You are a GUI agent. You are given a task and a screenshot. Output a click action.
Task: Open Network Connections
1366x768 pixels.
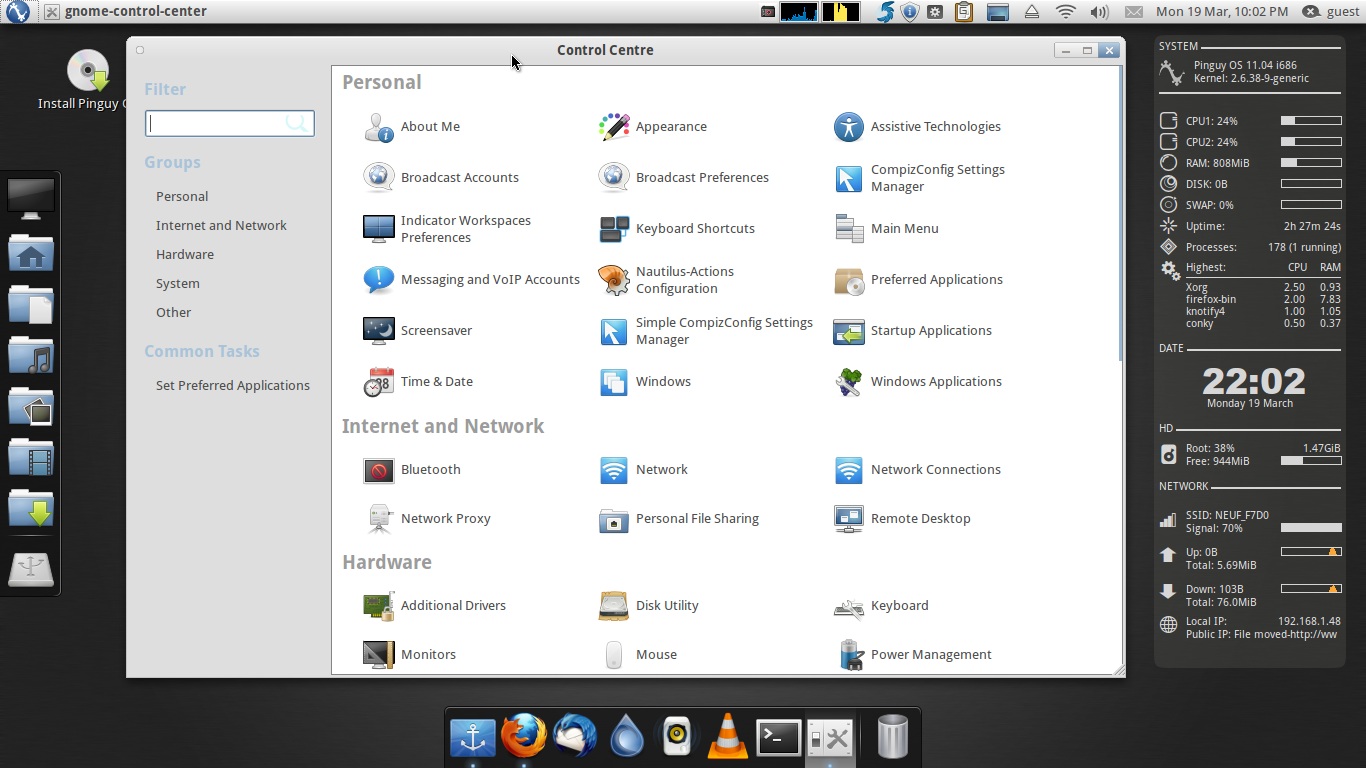(917, 469)
